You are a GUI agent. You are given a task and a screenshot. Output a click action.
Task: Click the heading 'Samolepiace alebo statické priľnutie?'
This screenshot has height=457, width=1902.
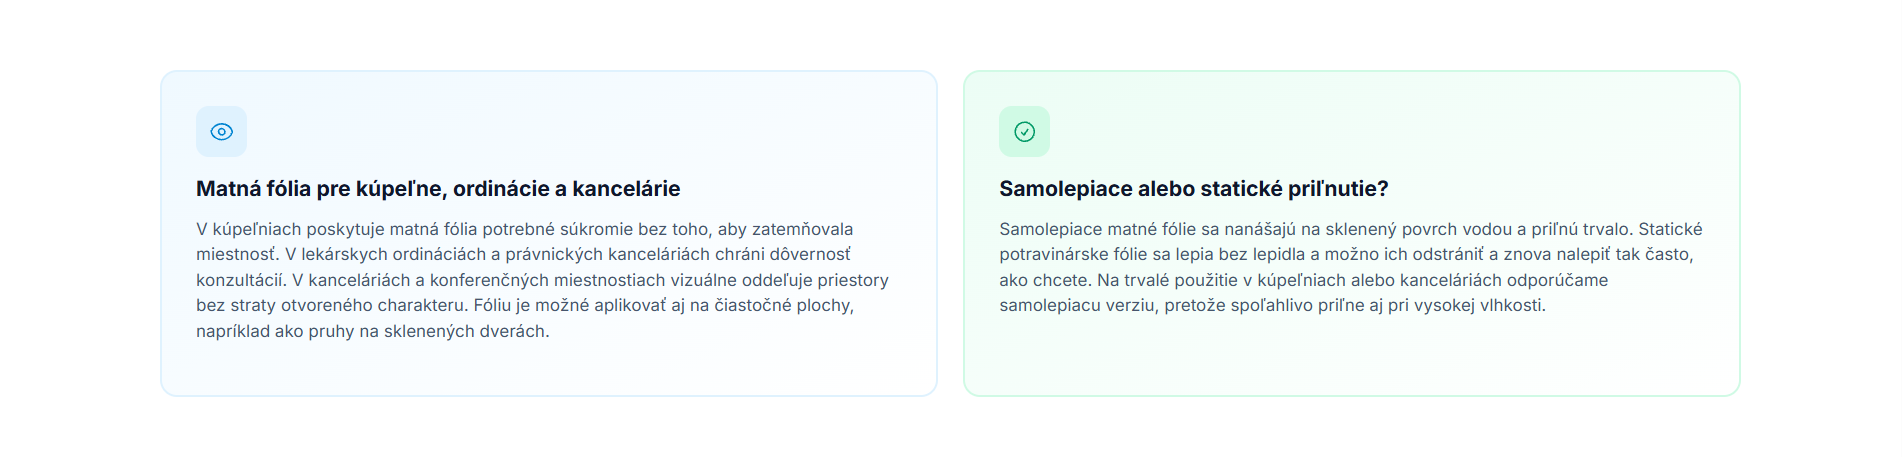pos(1193,189)
